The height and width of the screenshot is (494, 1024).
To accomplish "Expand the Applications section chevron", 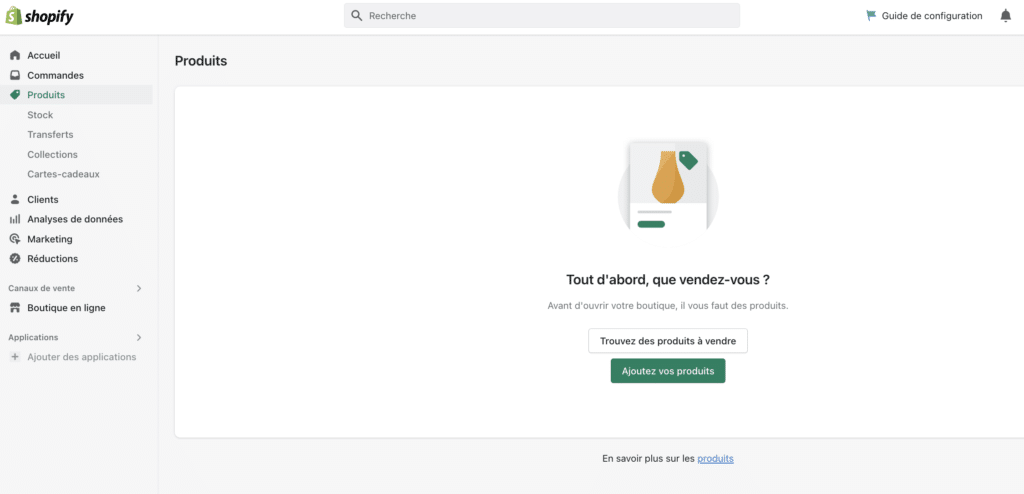I will pos(139,337).
